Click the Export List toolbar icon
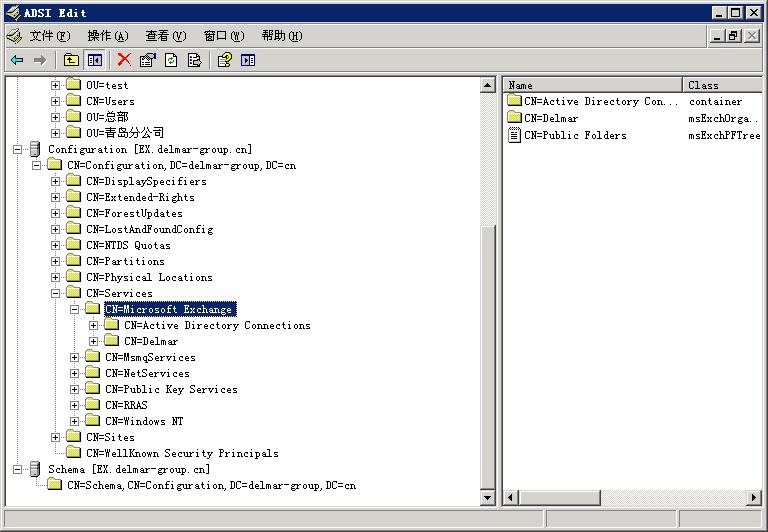This screenshot has width=768, height=532. tap(194, 60)
